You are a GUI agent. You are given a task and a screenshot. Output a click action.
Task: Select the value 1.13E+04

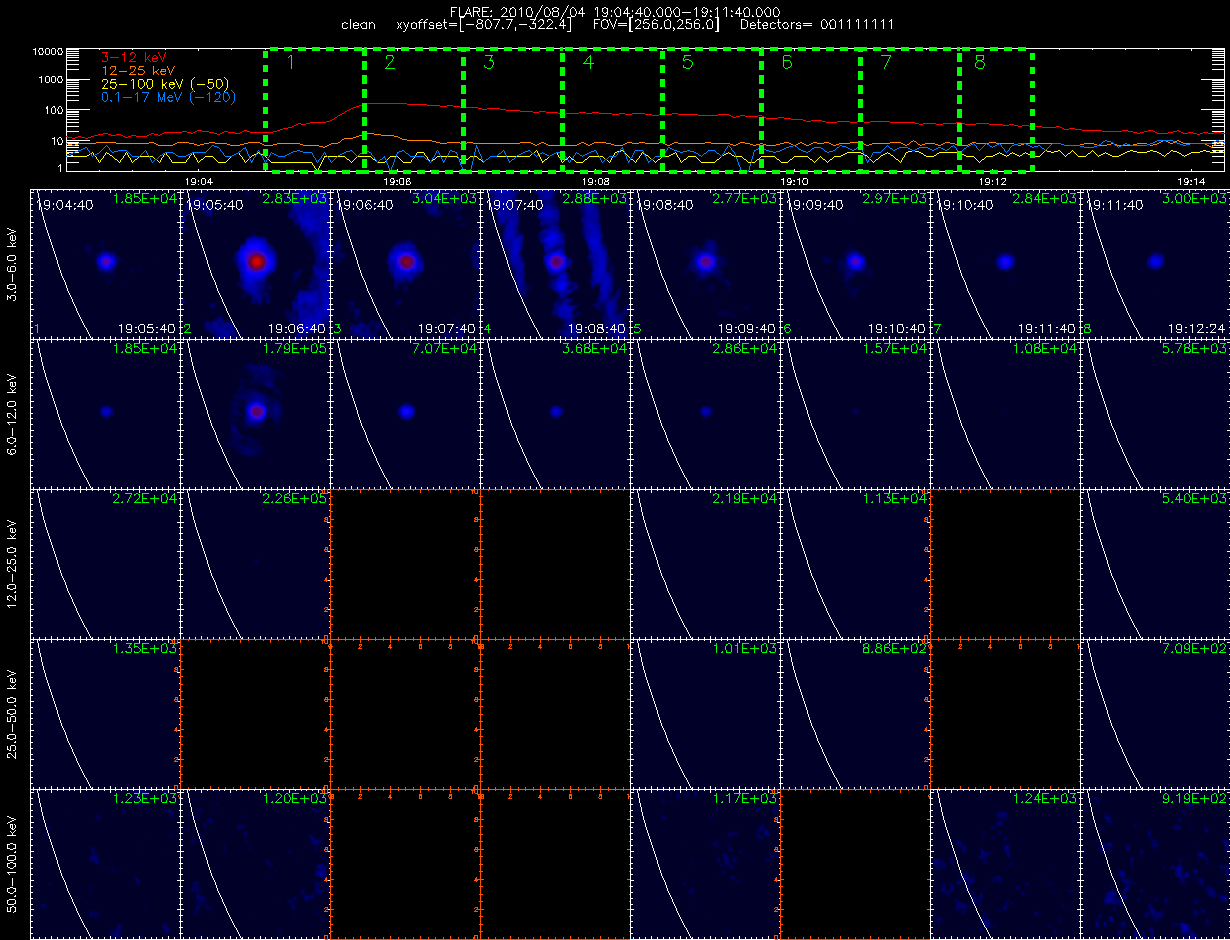(x=894, y=498)
